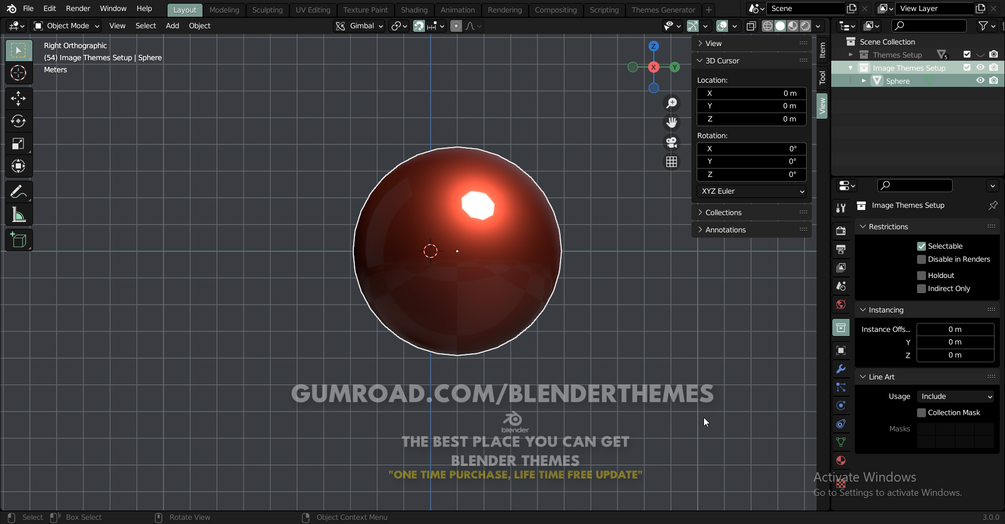Select the Add Cube tool

point(19,240)
